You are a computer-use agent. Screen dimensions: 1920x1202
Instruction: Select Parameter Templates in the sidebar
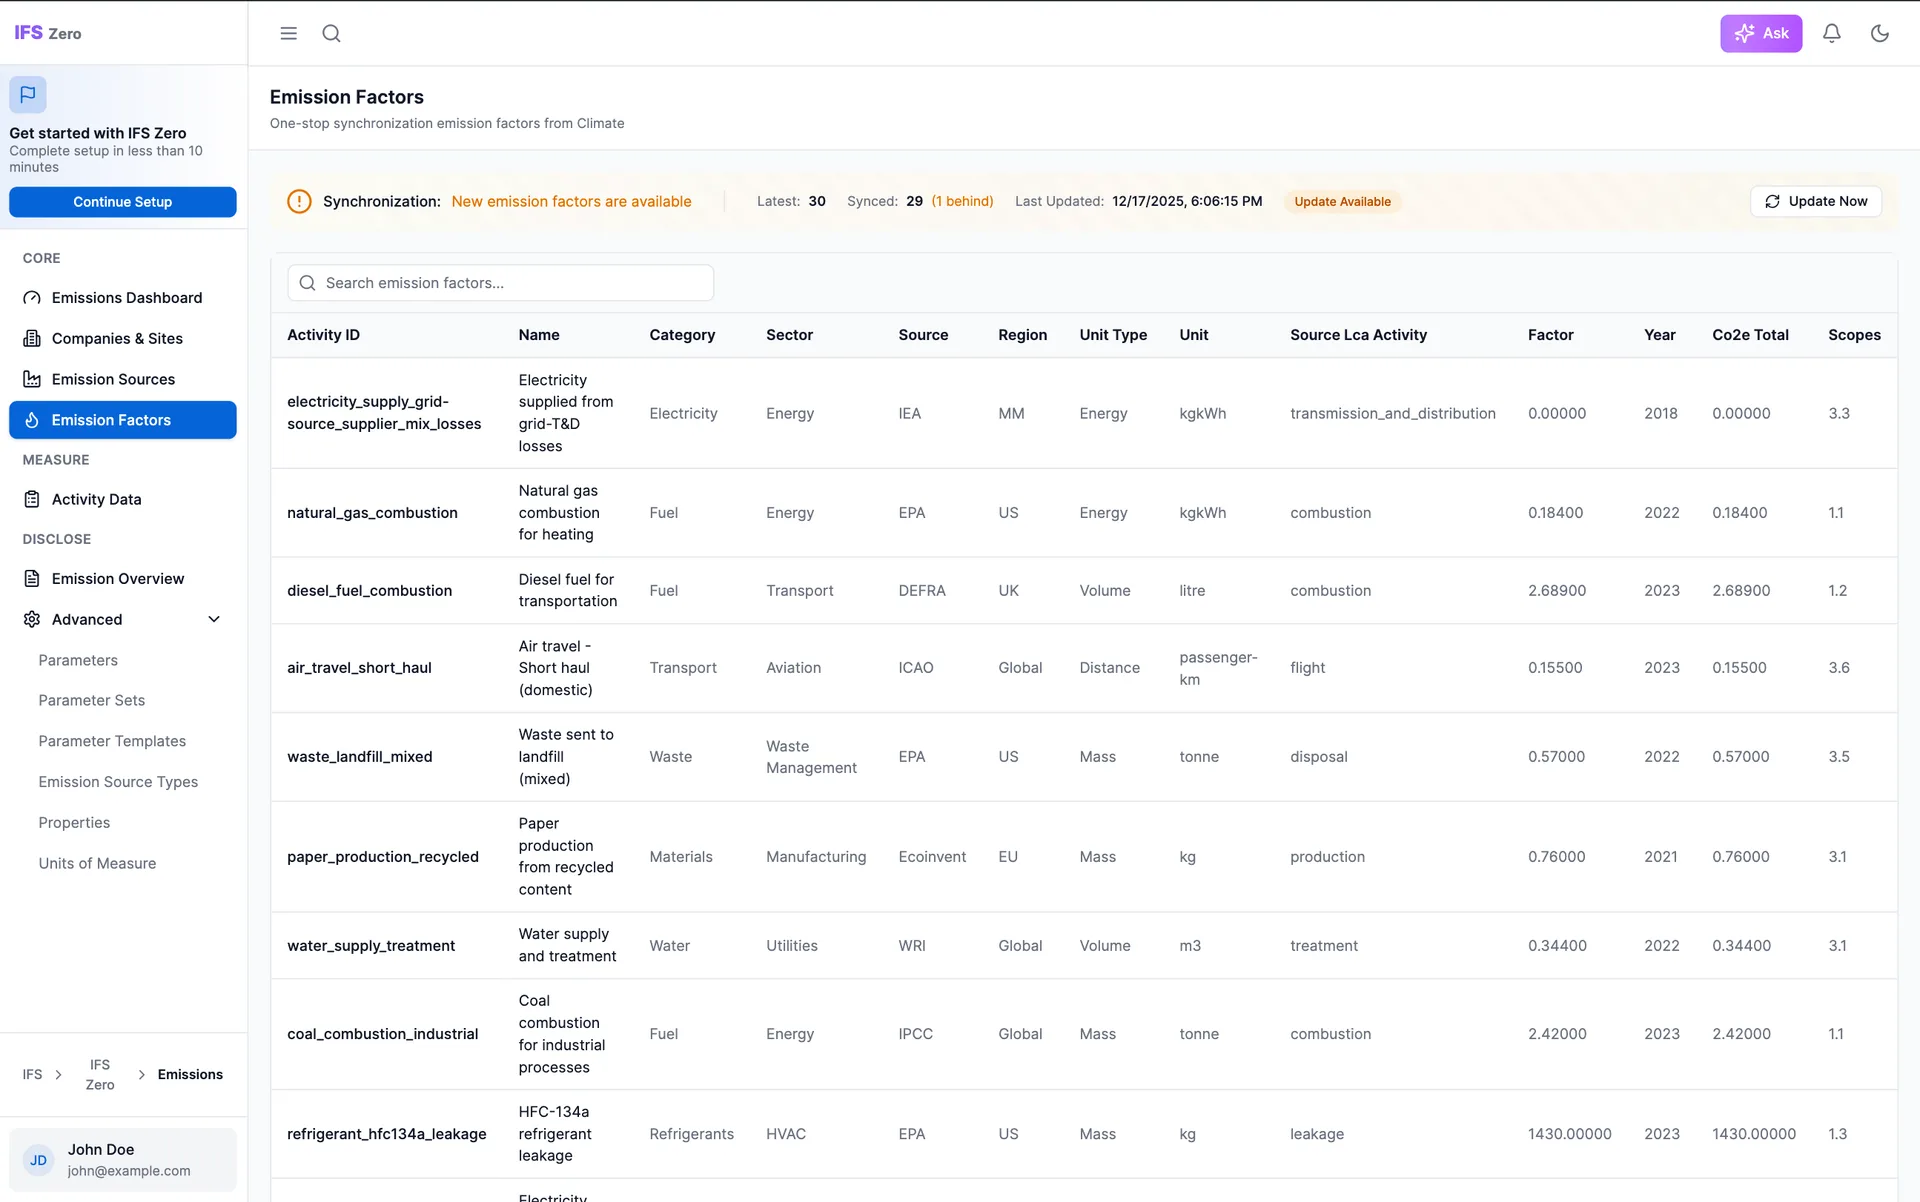pyautogui.click(x=112, y=740)
